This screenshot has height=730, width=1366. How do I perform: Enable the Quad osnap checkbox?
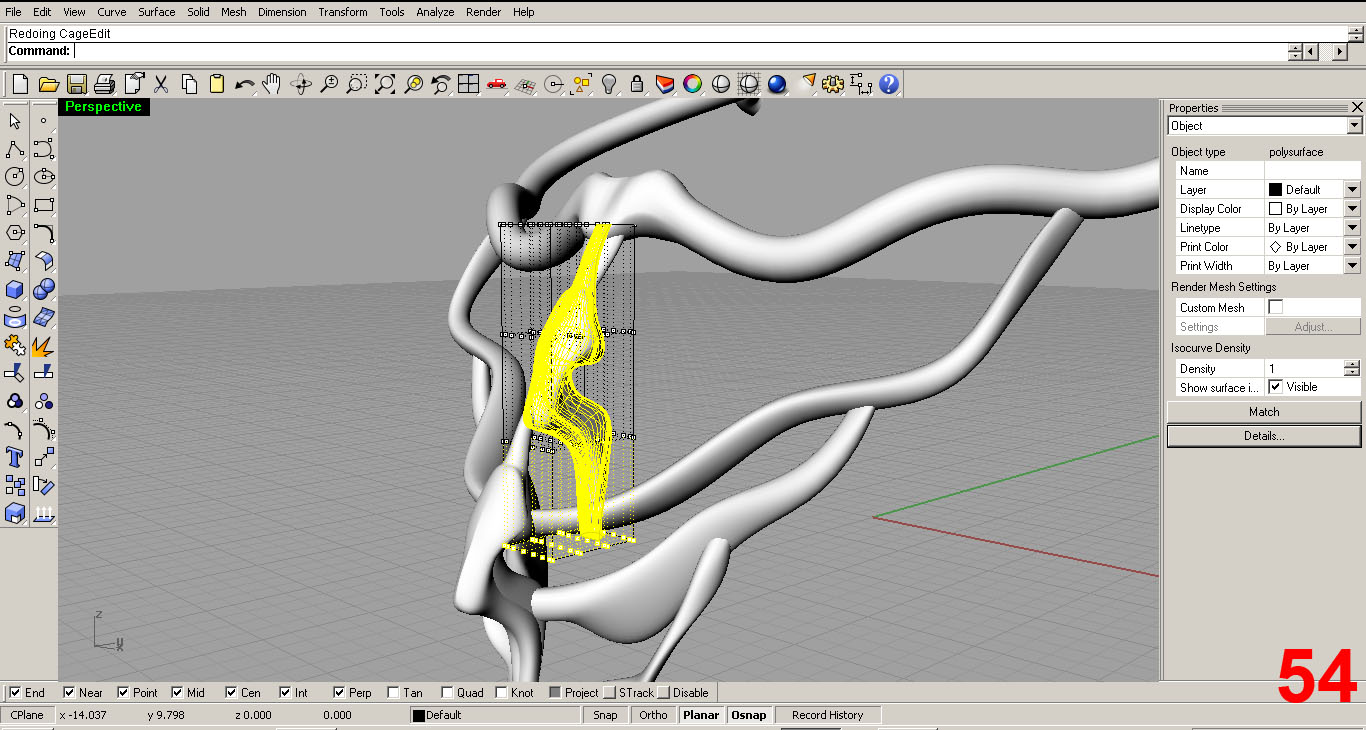point(447,692)
